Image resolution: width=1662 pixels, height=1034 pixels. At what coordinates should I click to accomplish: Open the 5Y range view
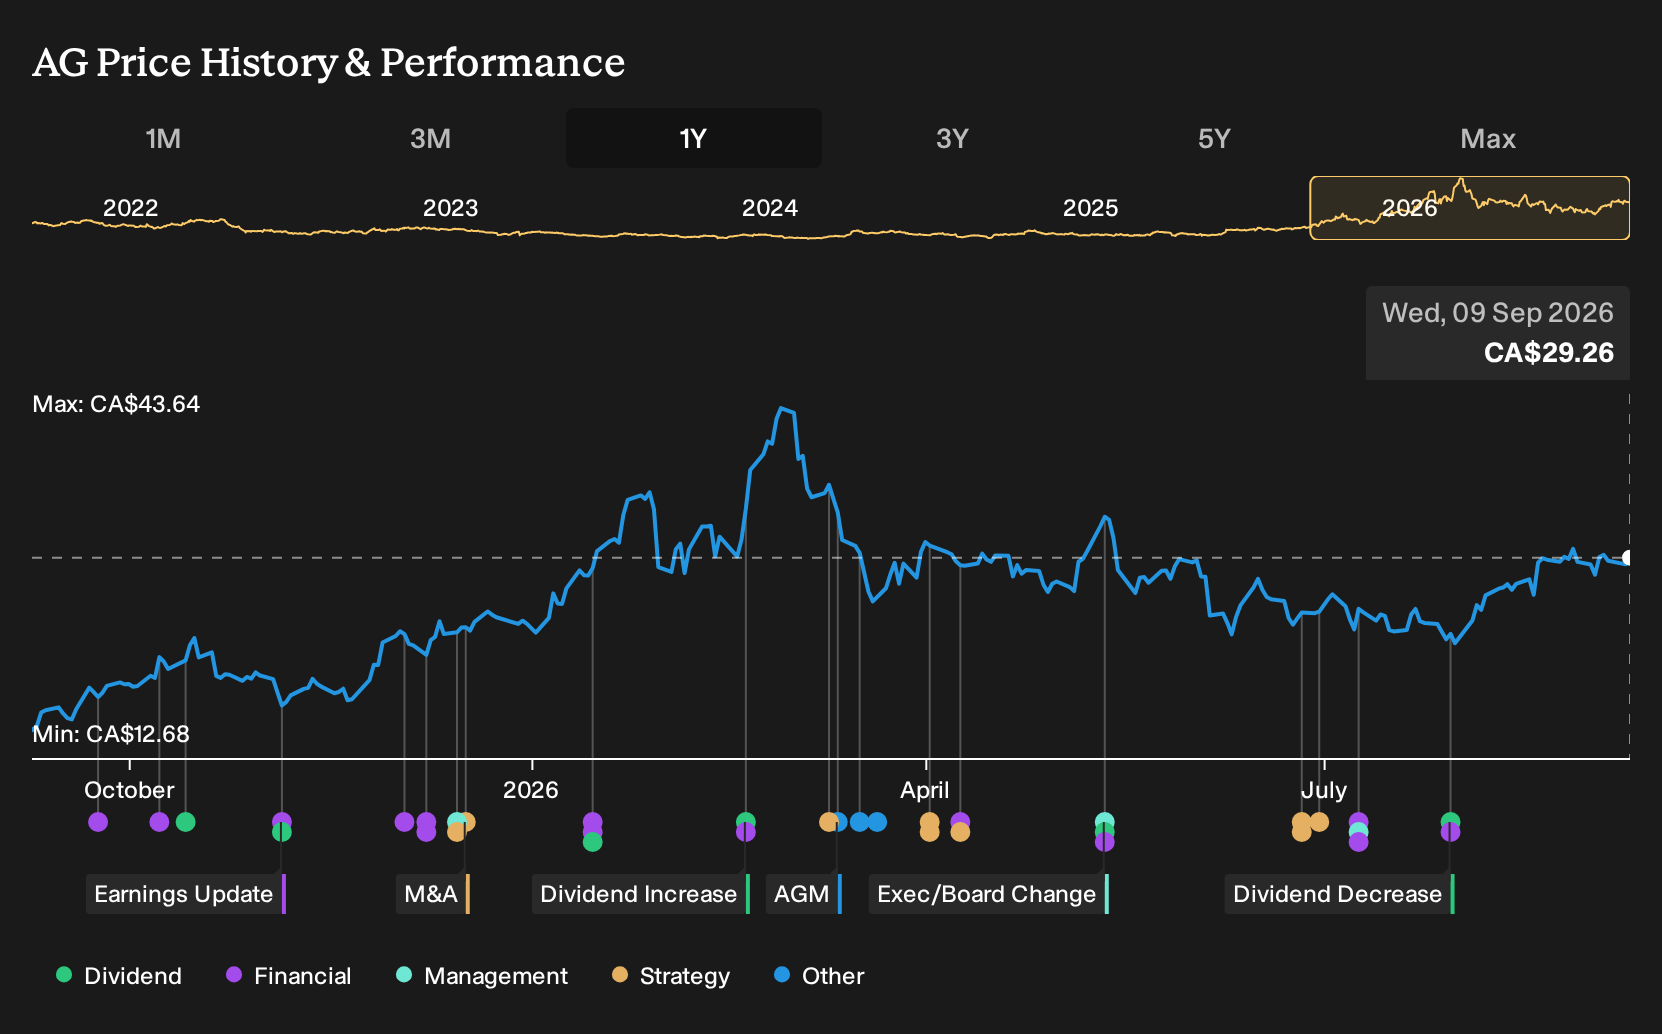pos(1214,138)
